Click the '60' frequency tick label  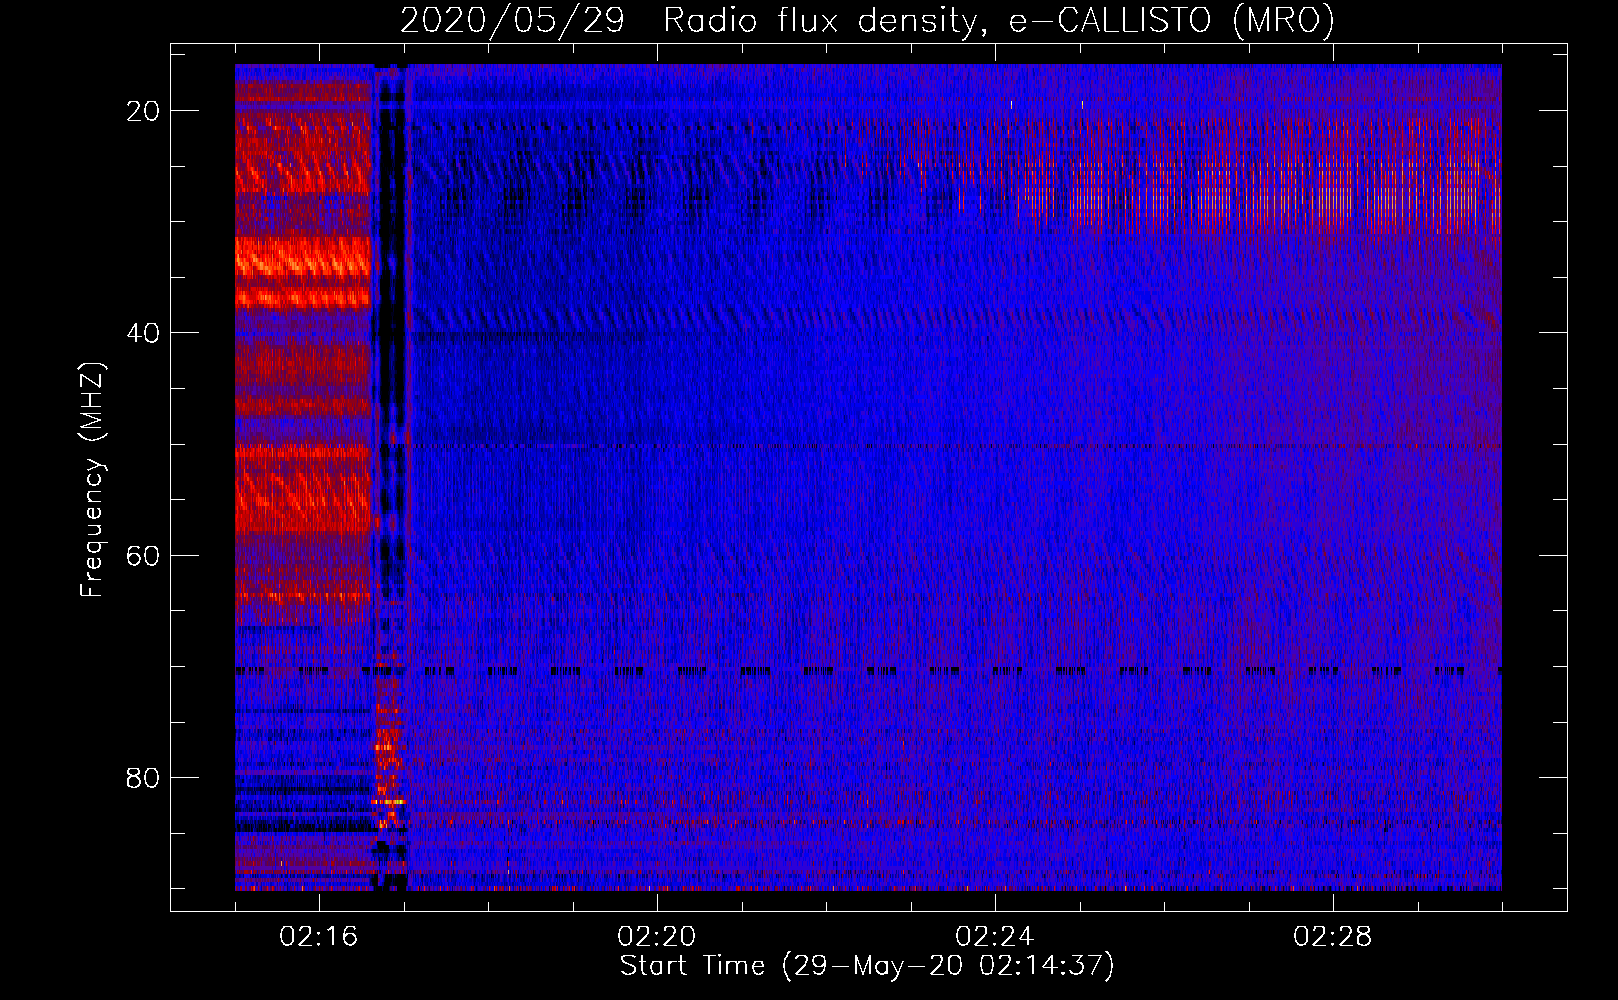click(x=143, y=555)
